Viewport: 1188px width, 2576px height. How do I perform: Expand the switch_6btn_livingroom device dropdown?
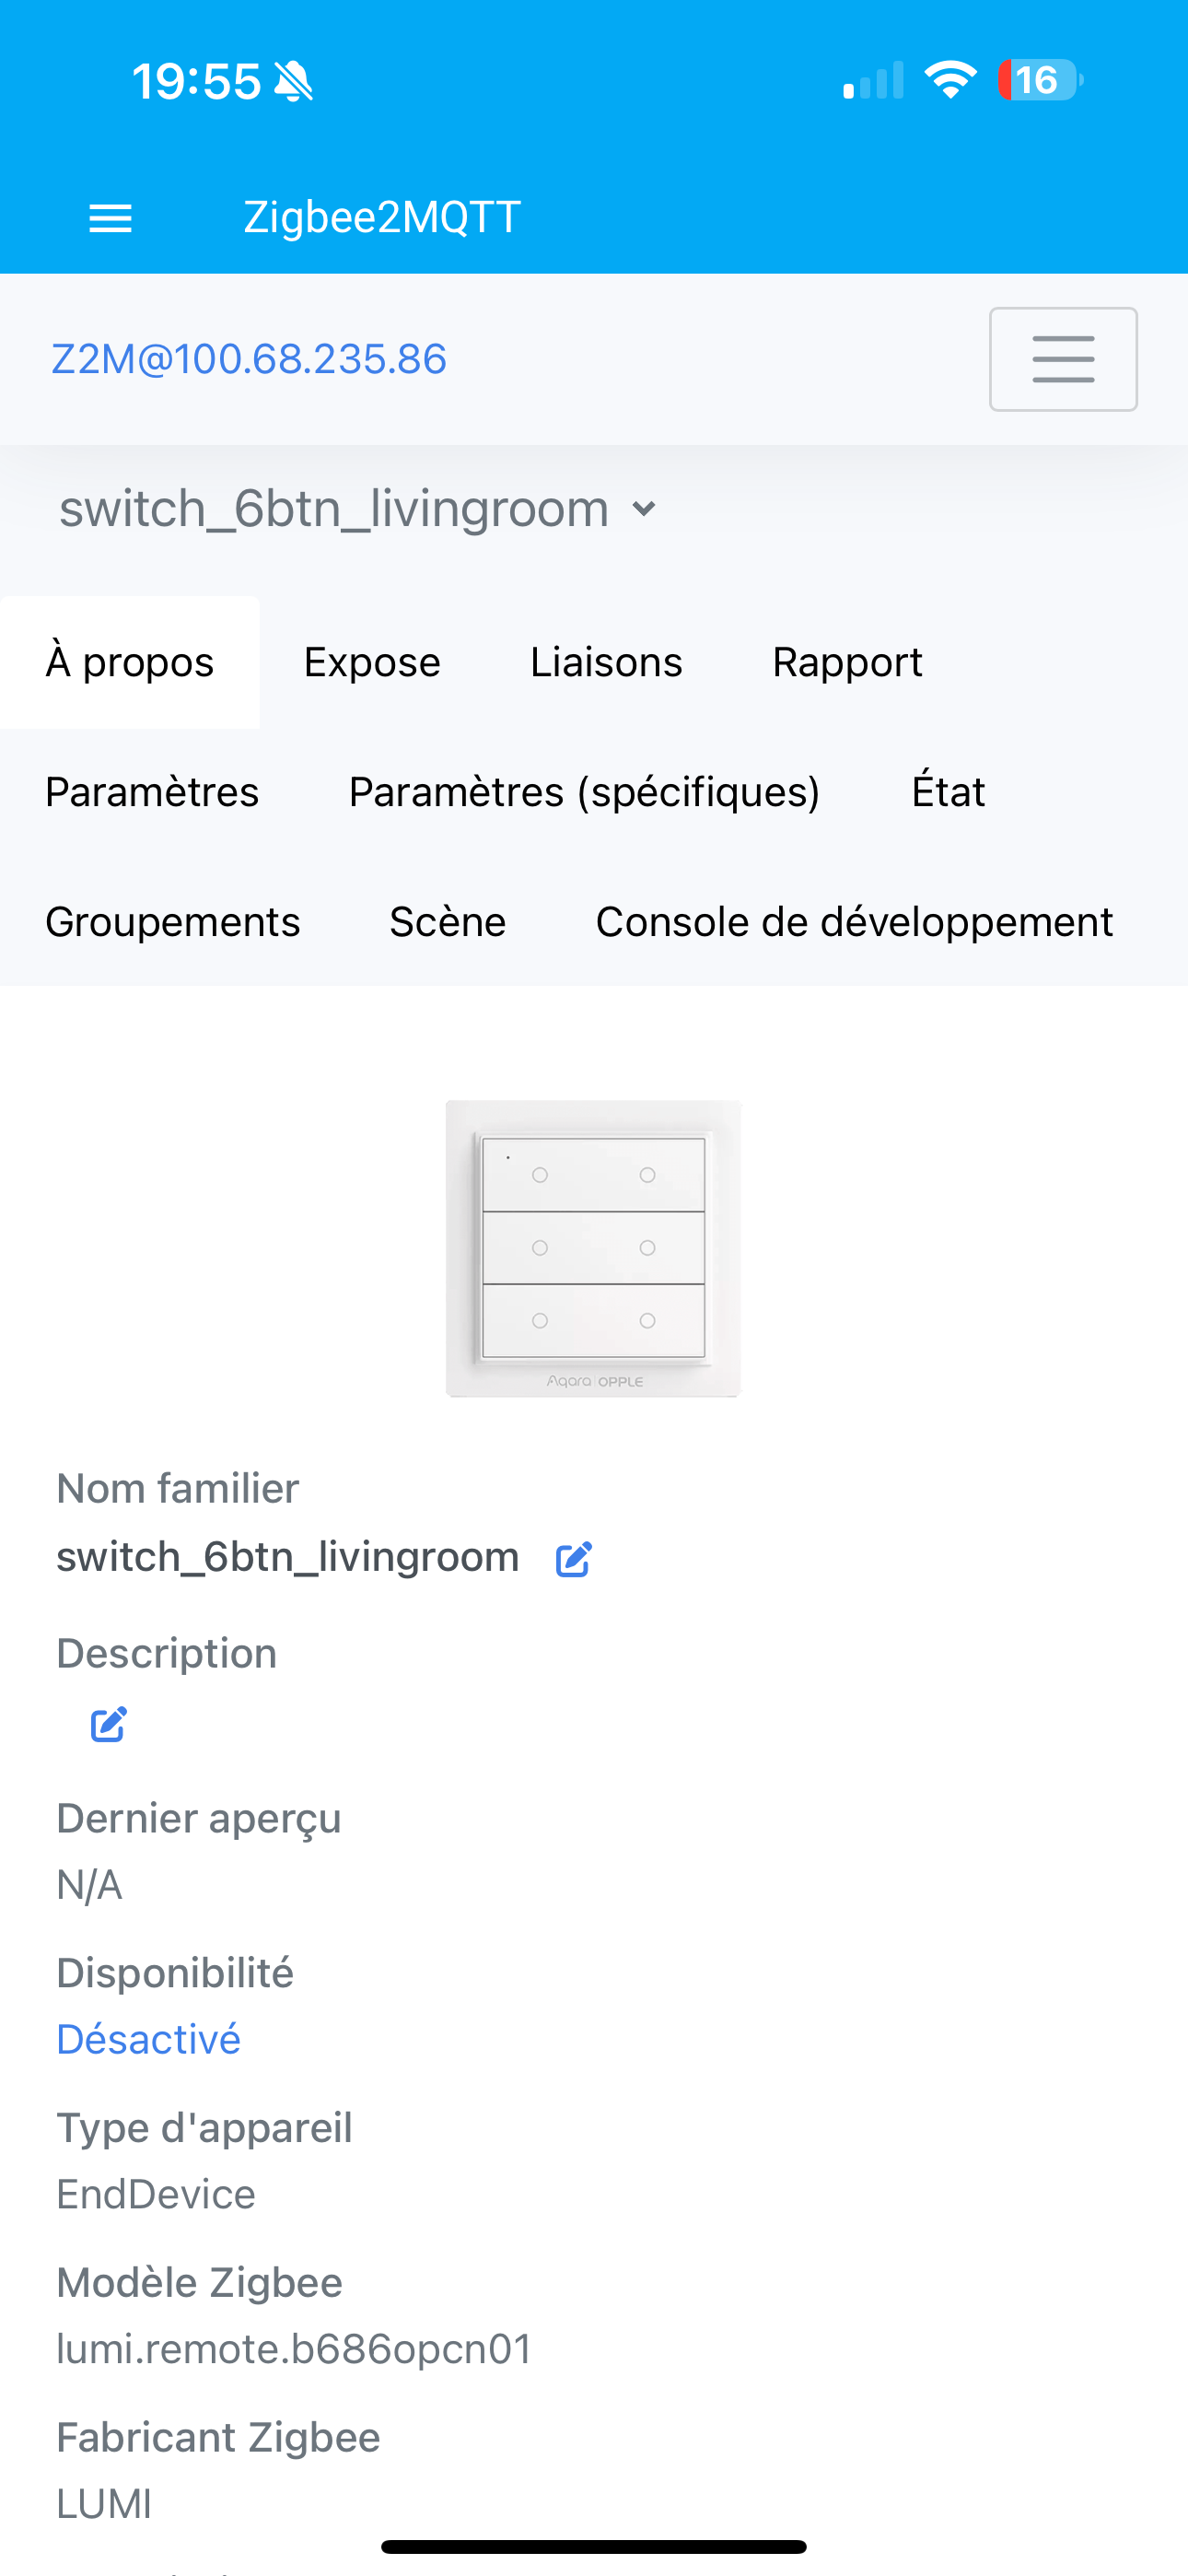click(x=644, y=509)
